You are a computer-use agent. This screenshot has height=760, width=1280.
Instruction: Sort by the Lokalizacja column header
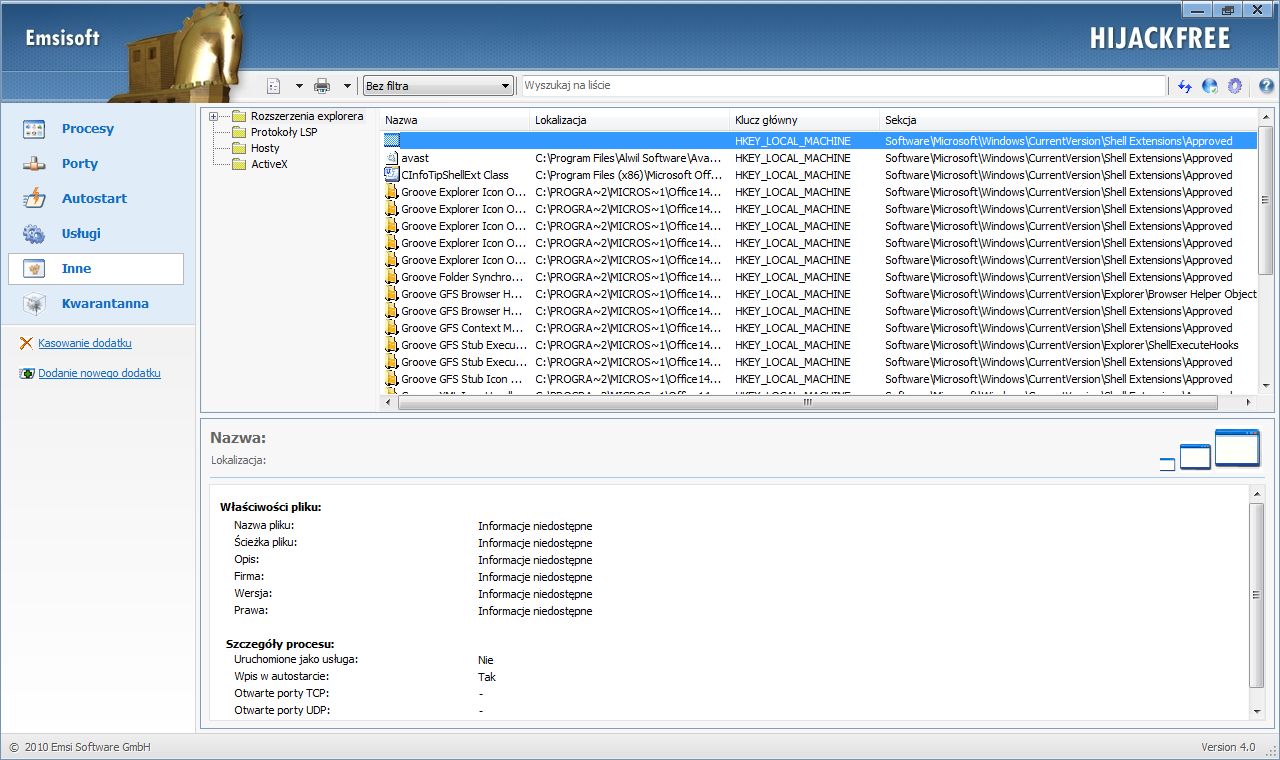[630, 120]
